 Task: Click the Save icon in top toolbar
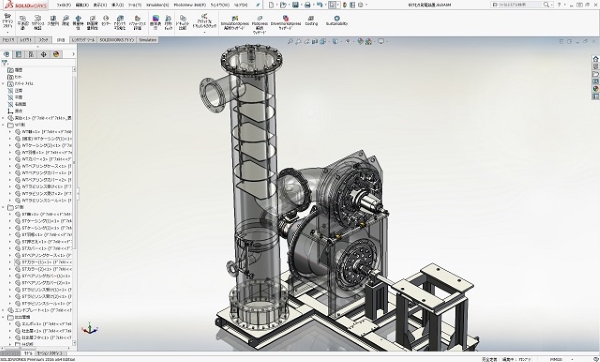click(x=295, y=5)
